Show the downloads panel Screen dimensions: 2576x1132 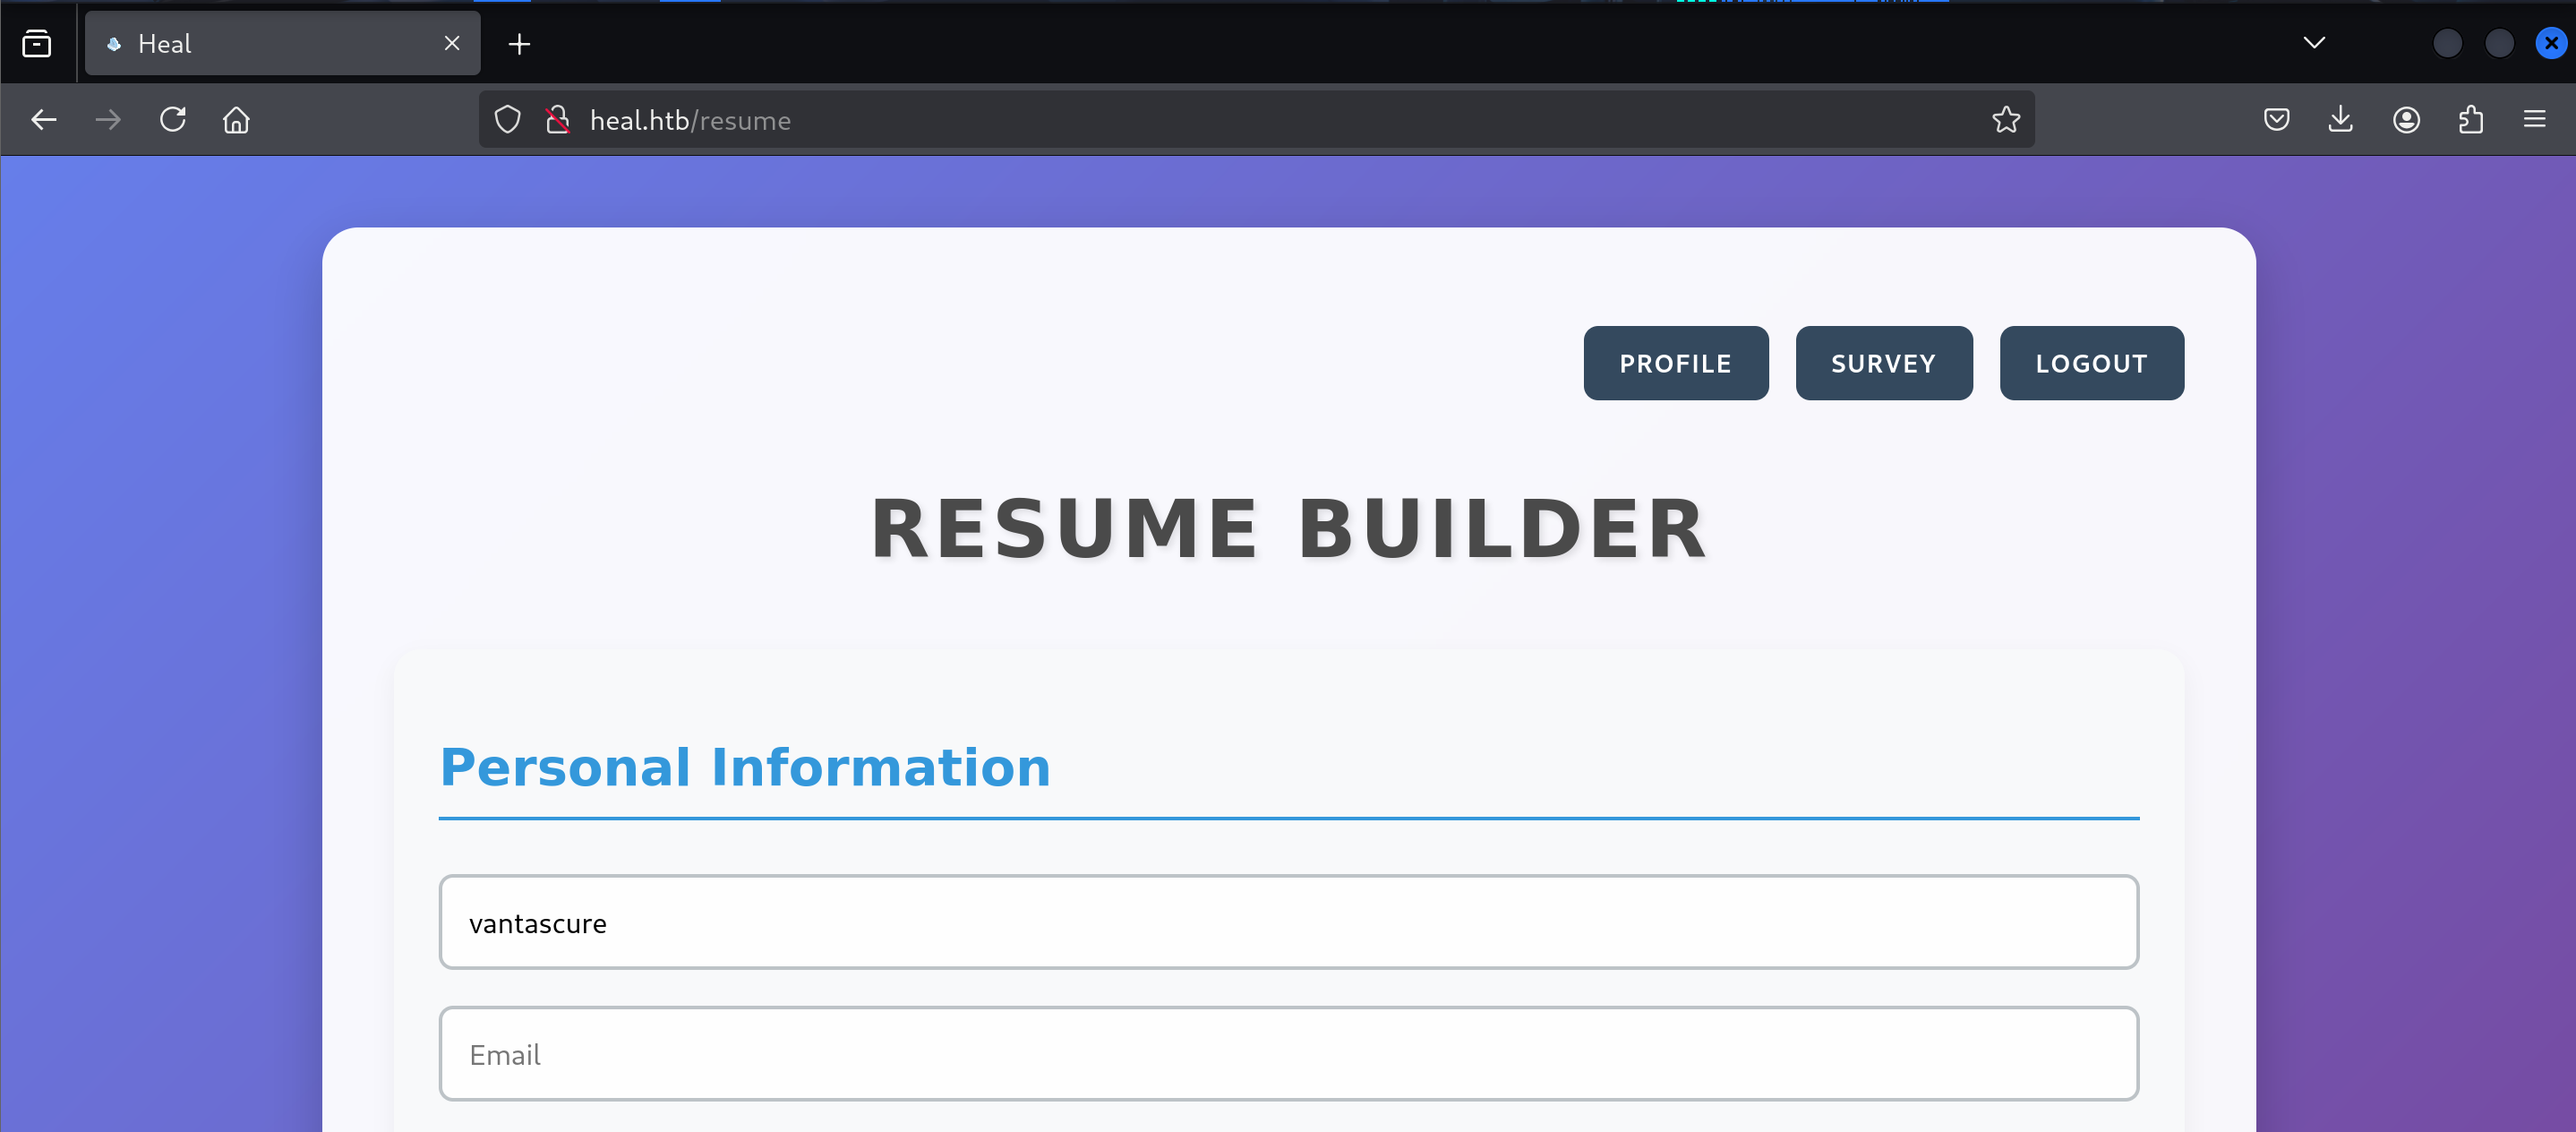coord(2340,120)
